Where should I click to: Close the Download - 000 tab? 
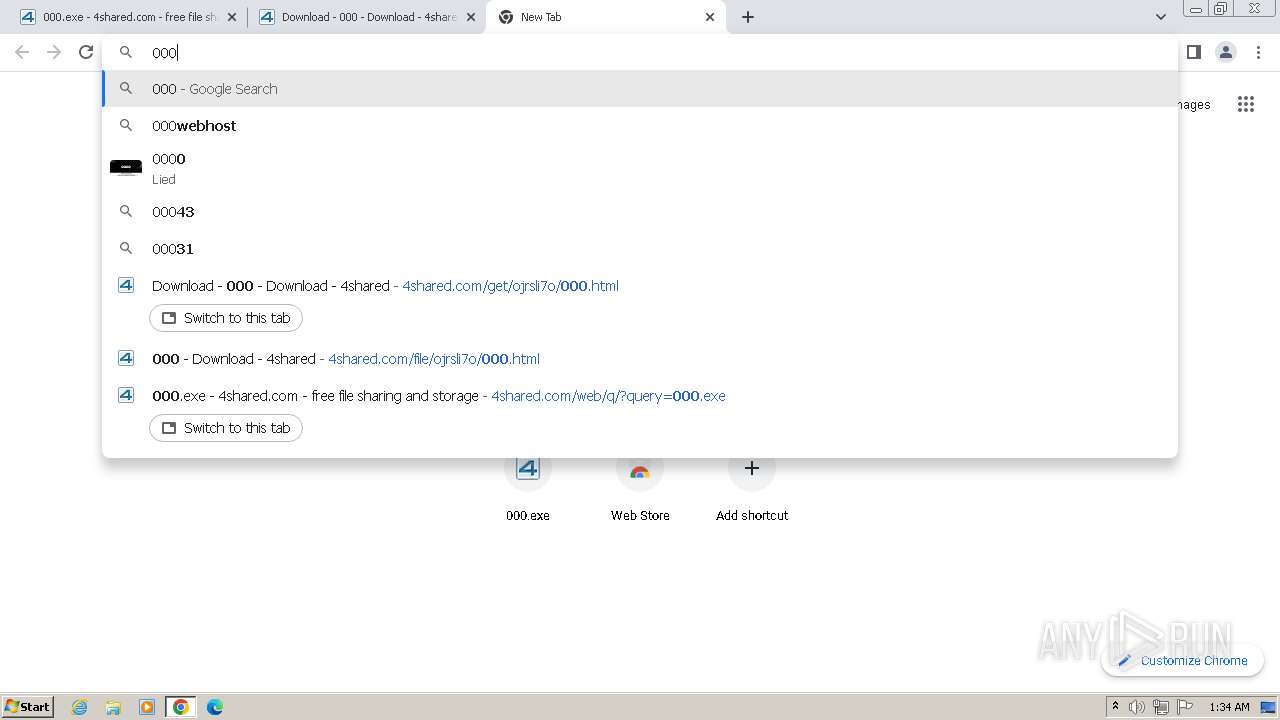tap(471, 17)
